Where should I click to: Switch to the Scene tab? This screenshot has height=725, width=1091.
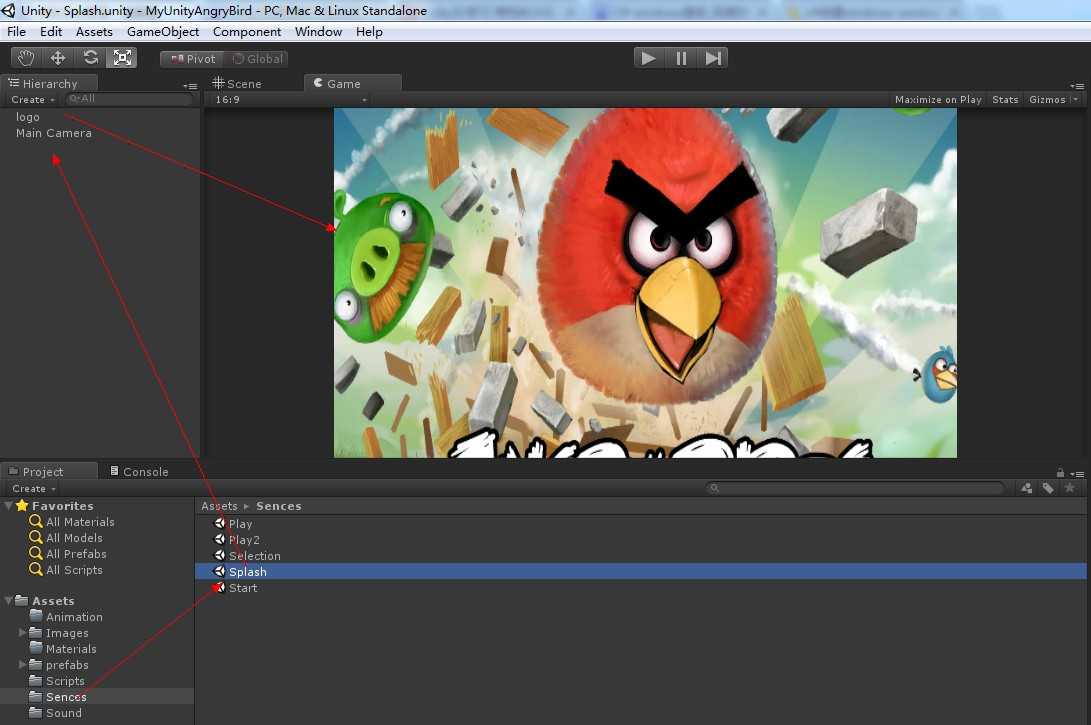coord(237,83)
